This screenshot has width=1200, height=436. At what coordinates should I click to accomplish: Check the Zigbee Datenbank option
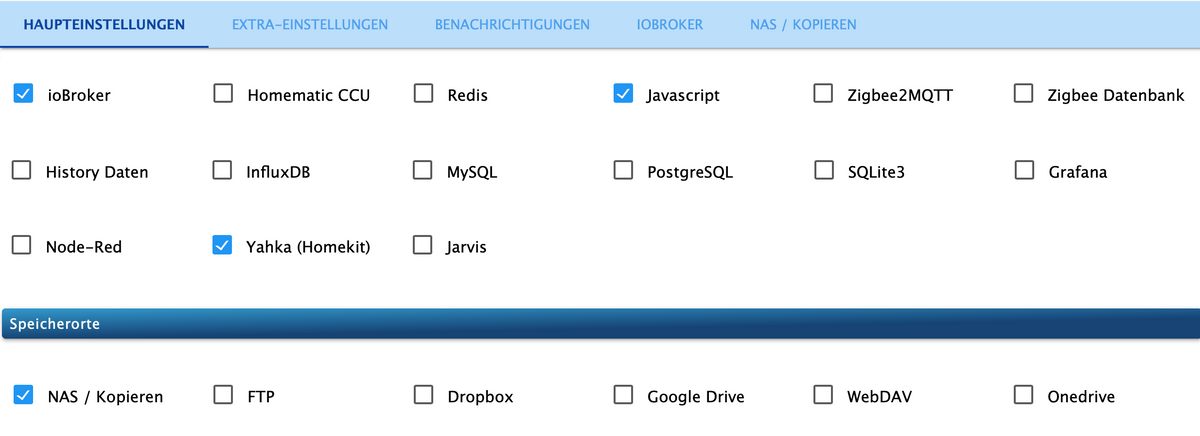click(x=1023, y=94)
